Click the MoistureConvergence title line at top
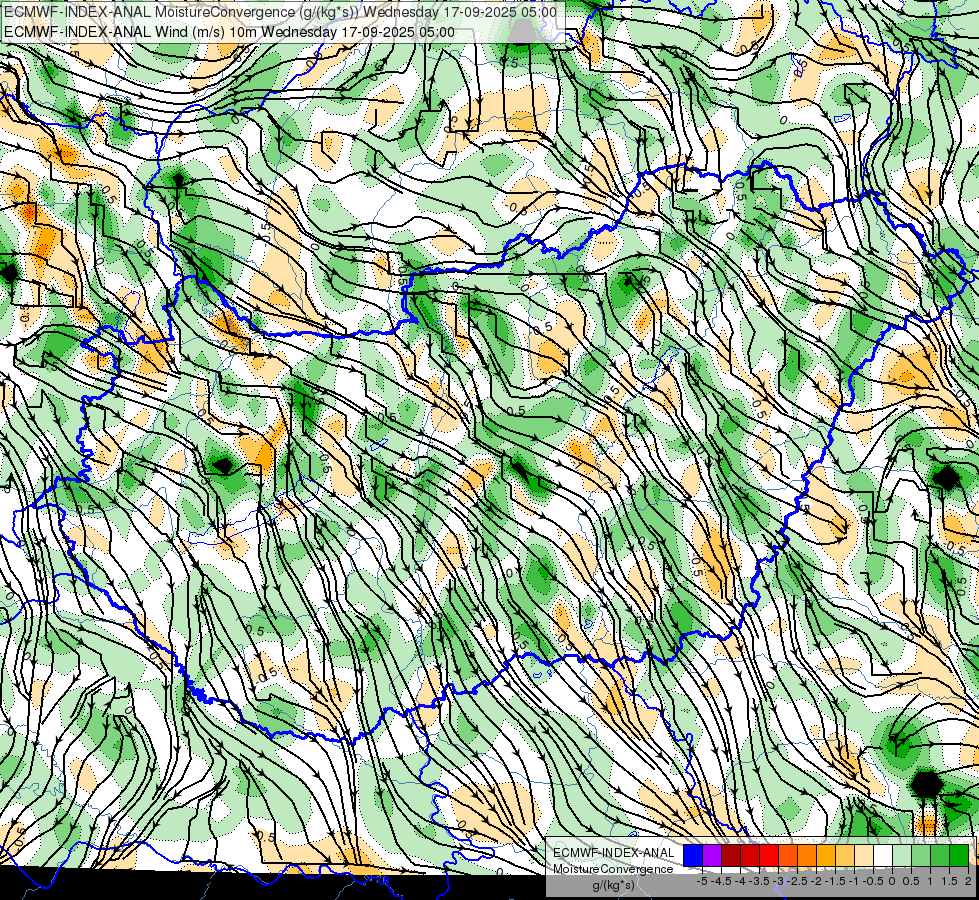The image size is (979, 900). click(280, 11)
